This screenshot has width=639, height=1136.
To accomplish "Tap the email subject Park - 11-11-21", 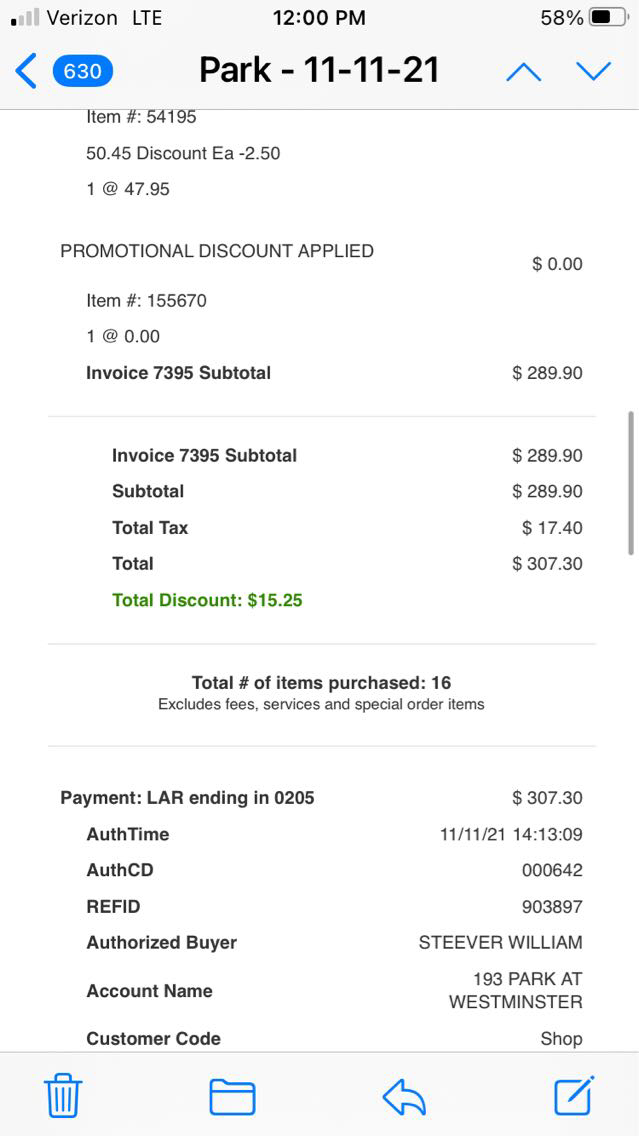I will [319, 70].
